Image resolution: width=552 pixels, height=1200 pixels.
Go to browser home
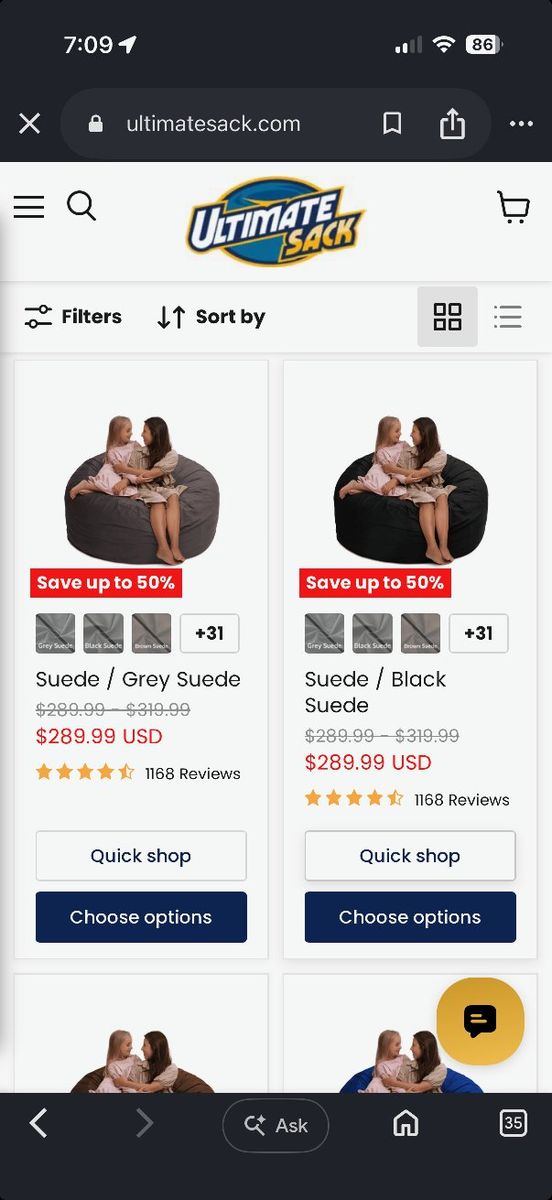coord(405,1124)
